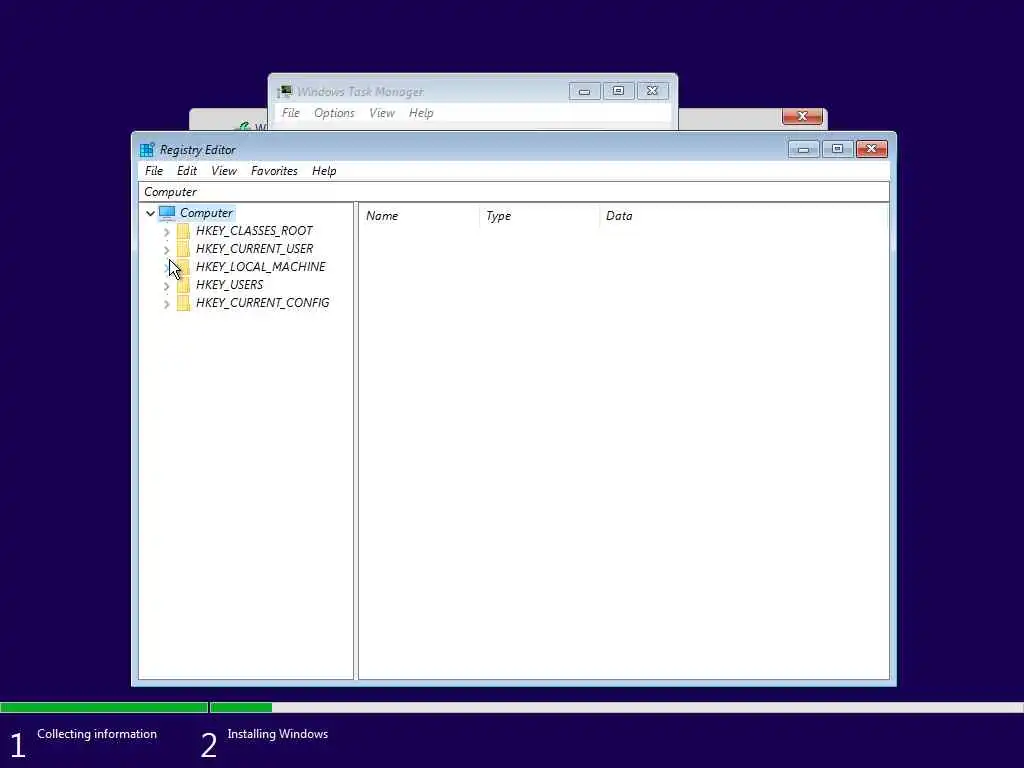Click the registry address bar field
The width and height of the screenshot is (1024, 768).
[513, 192]
